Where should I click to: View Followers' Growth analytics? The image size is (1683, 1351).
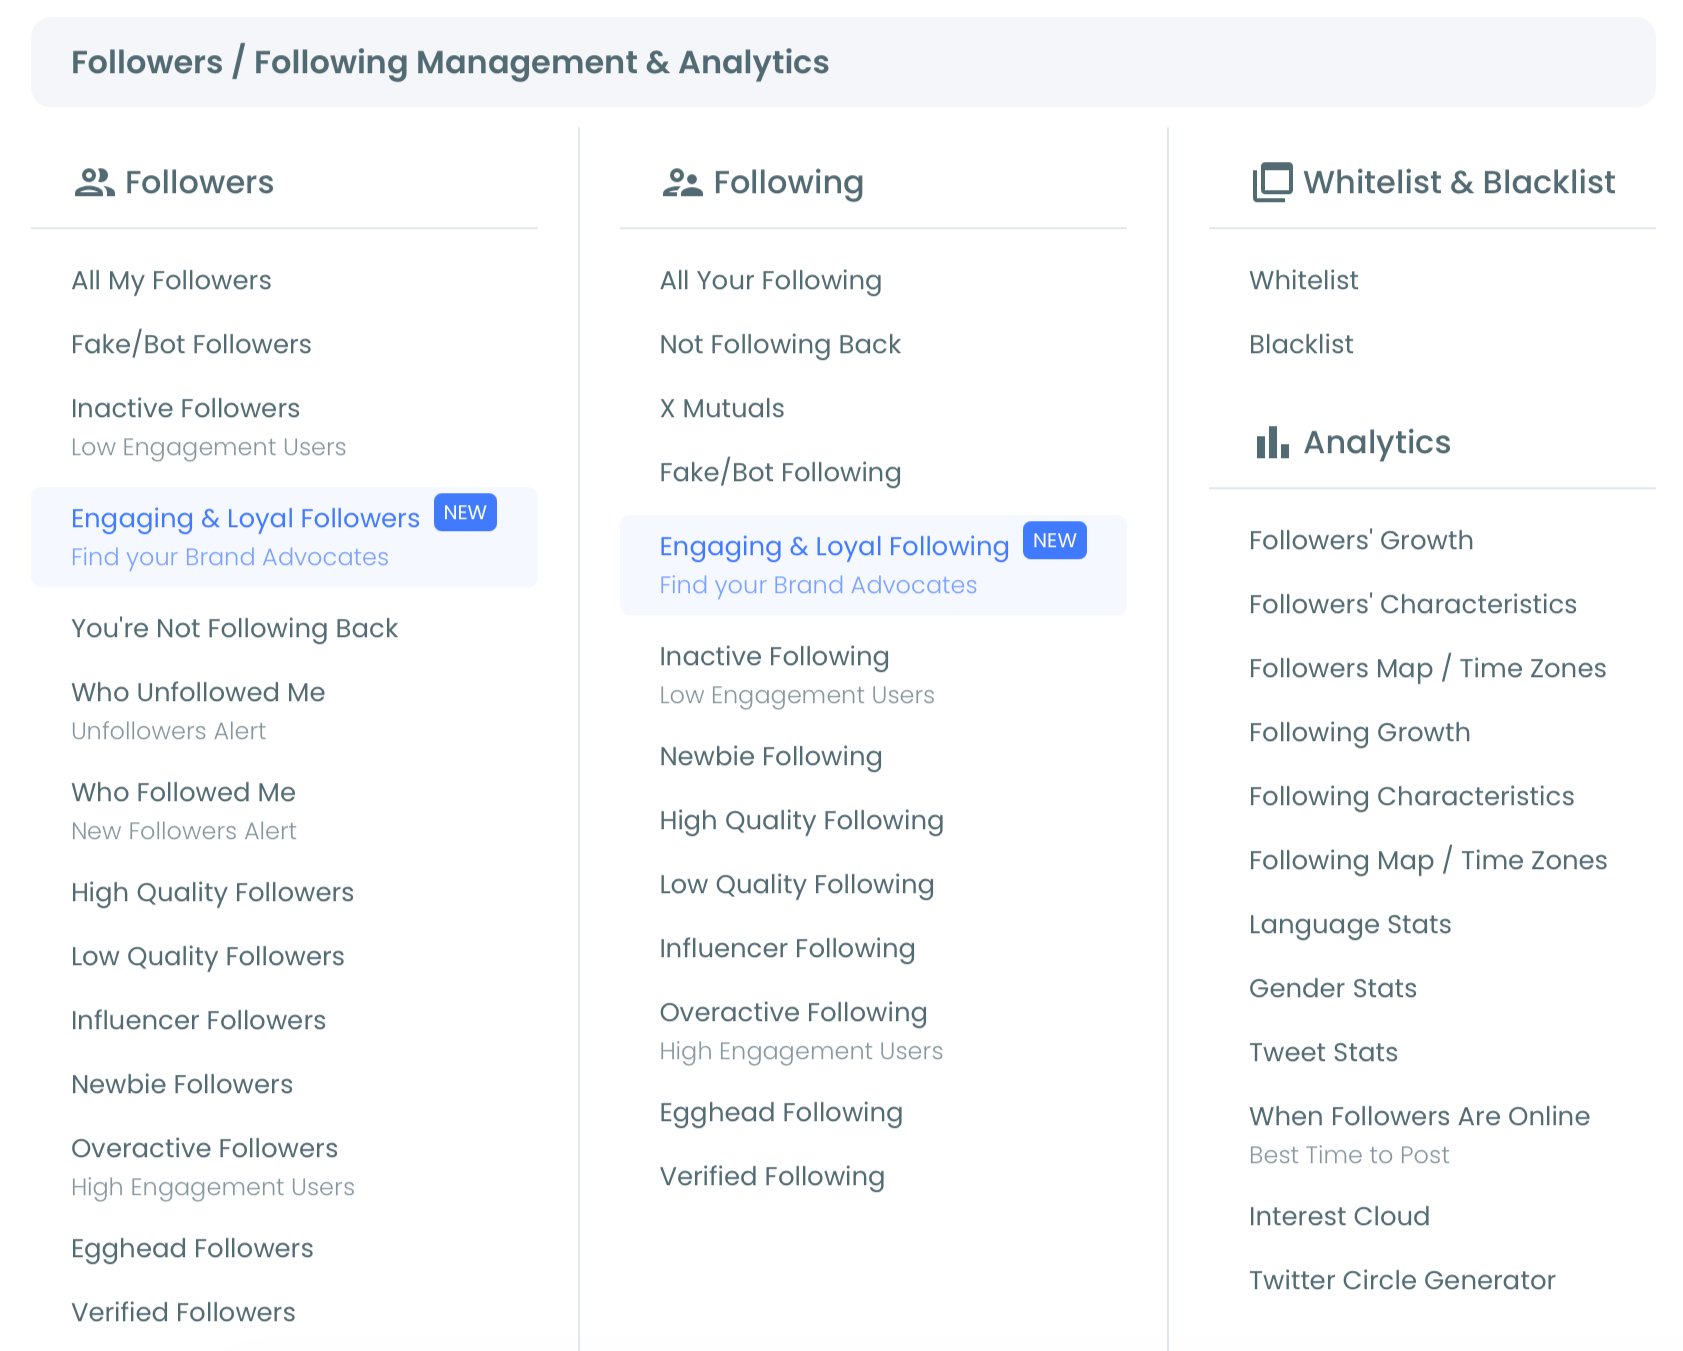(1361, 540)
